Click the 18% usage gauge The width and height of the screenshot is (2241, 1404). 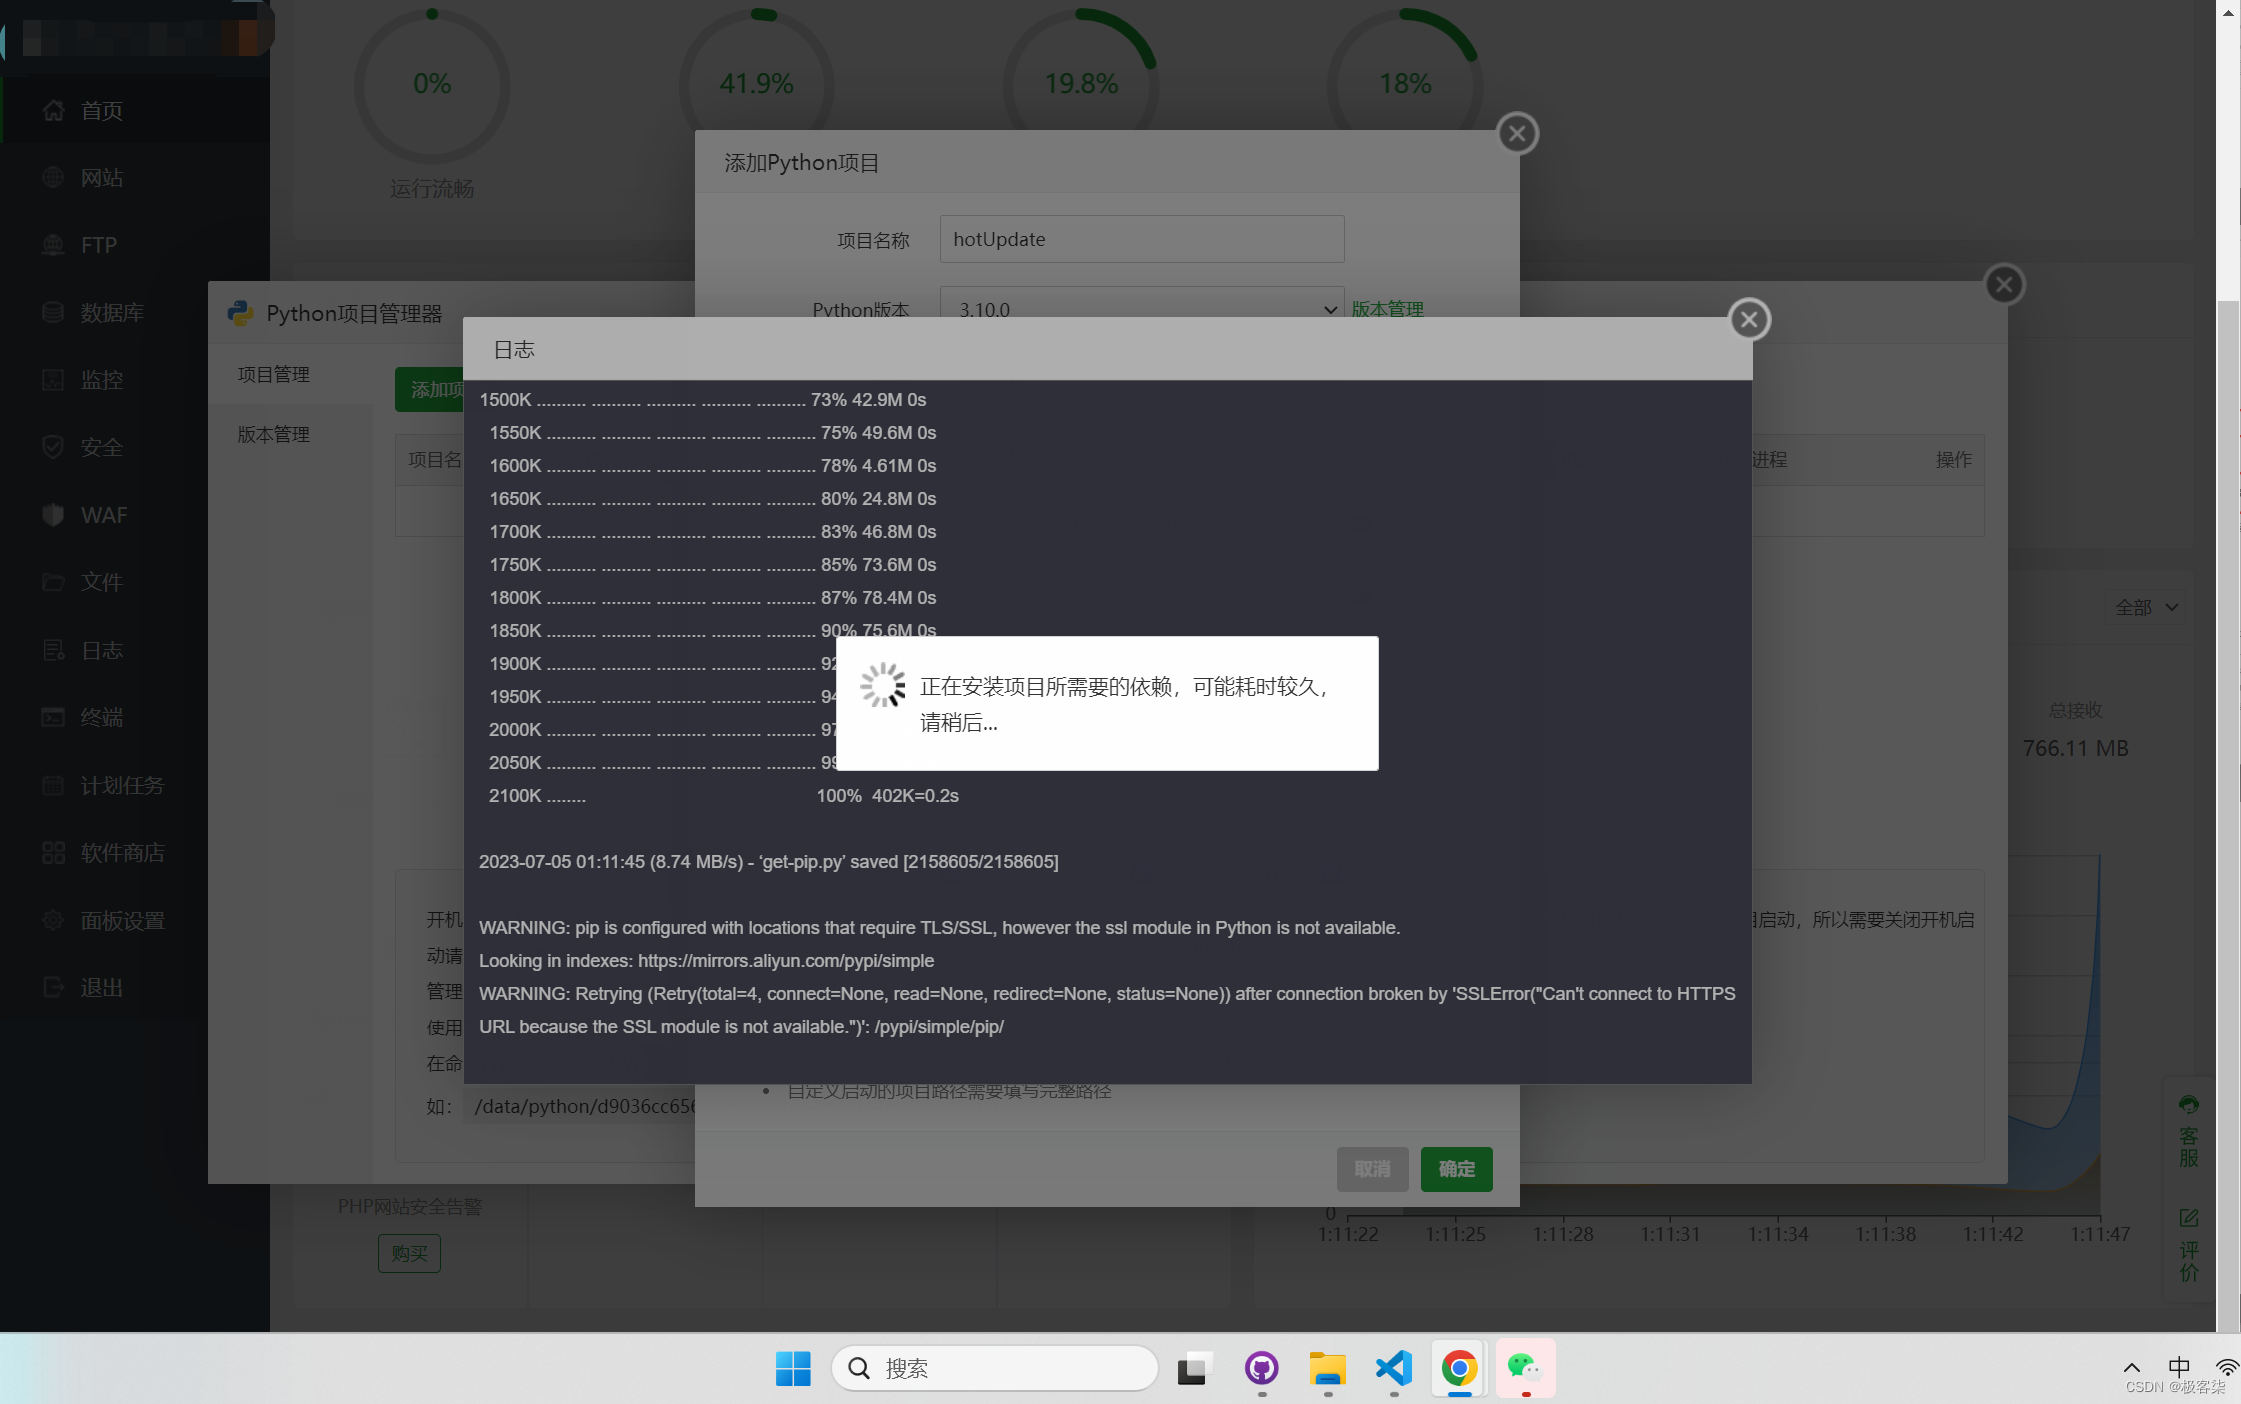tap(1405, 85)
